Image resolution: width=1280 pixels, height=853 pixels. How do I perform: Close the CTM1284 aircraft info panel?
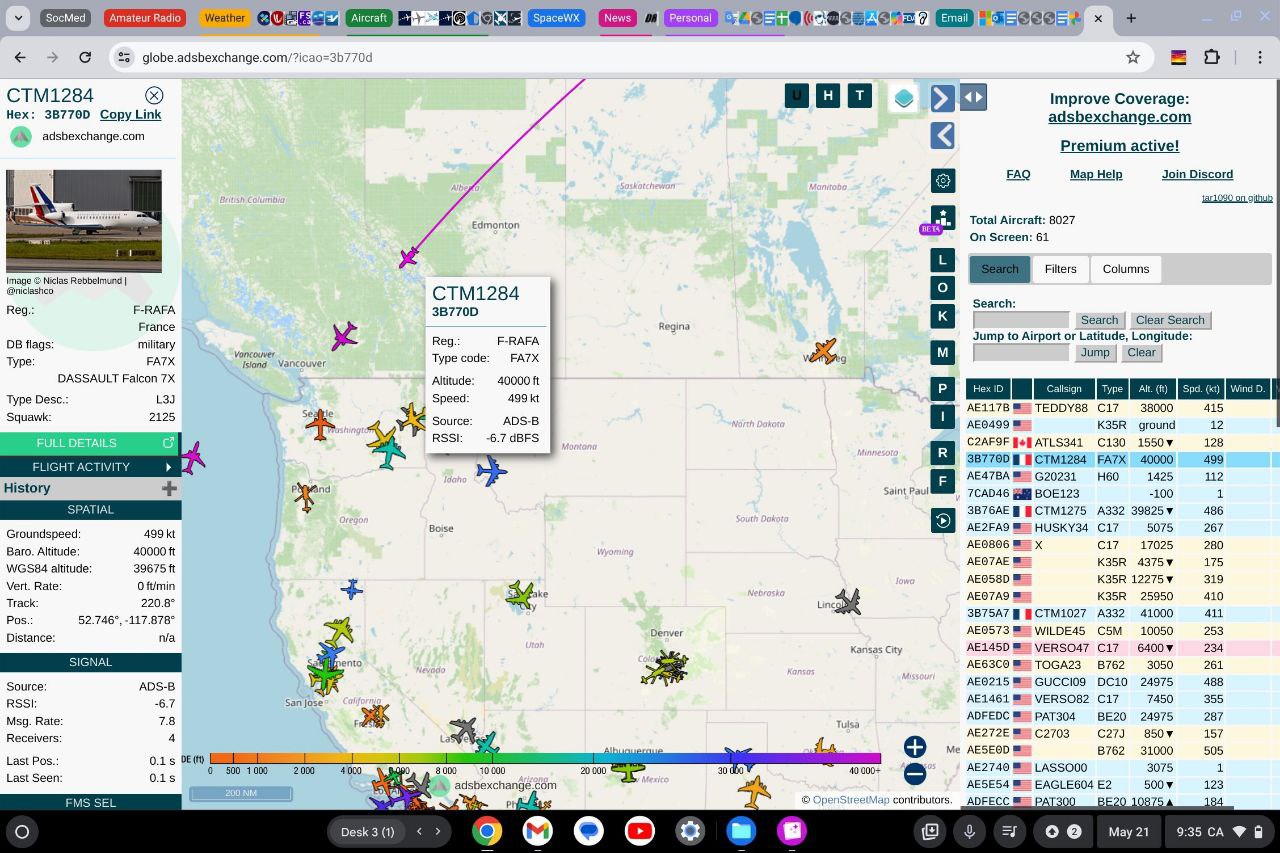pyautogui.click(x=154, y=95)
